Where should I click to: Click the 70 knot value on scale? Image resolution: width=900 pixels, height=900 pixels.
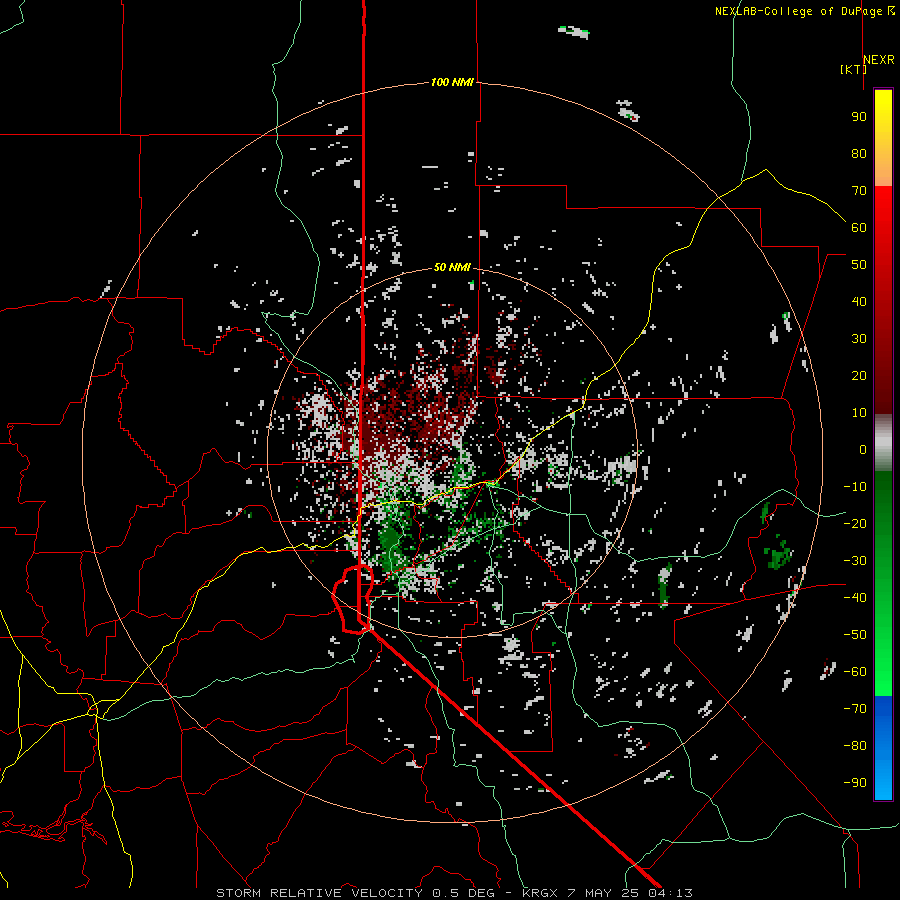point(859,191)
